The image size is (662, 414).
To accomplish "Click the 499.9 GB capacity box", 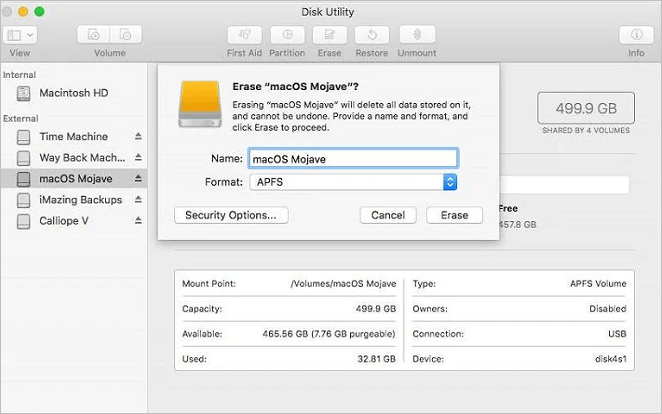I will tap(586, 108).
